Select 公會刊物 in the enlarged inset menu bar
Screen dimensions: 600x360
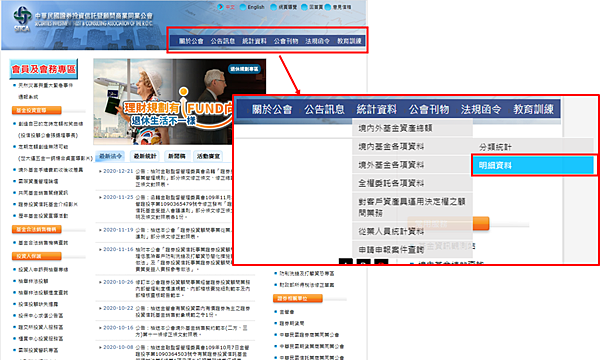click(429, 109)
